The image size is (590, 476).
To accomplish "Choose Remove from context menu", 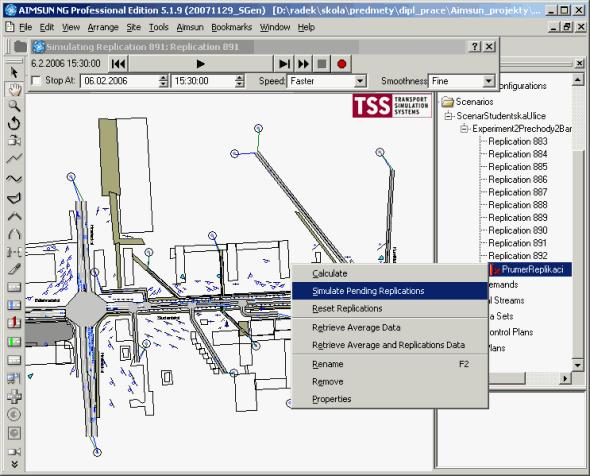I will [390, 382].
